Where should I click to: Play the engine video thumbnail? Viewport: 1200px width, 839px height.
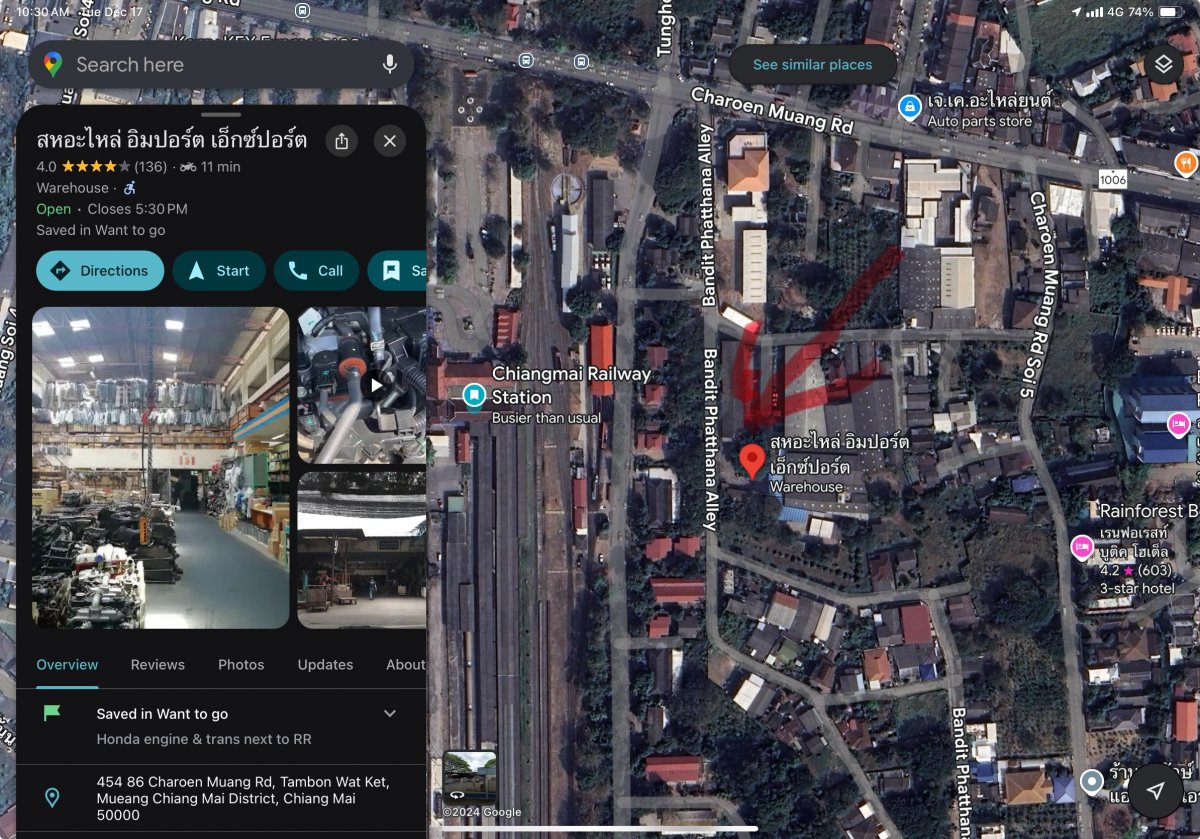[377, 385]
